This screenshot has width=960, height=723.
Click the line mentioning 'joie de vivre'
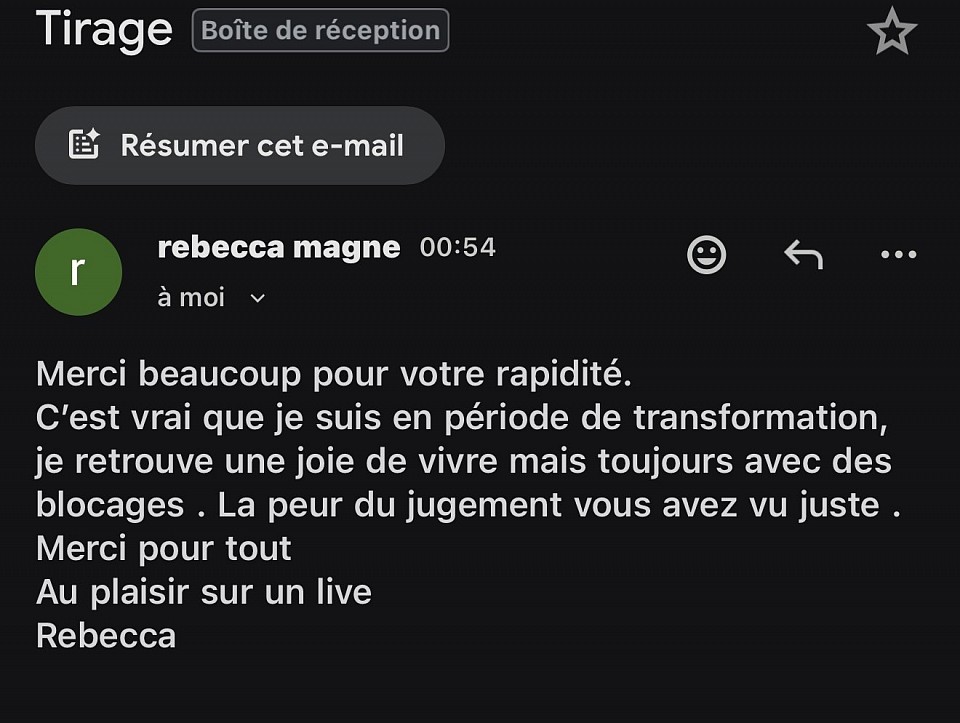(x=463, y=462)
